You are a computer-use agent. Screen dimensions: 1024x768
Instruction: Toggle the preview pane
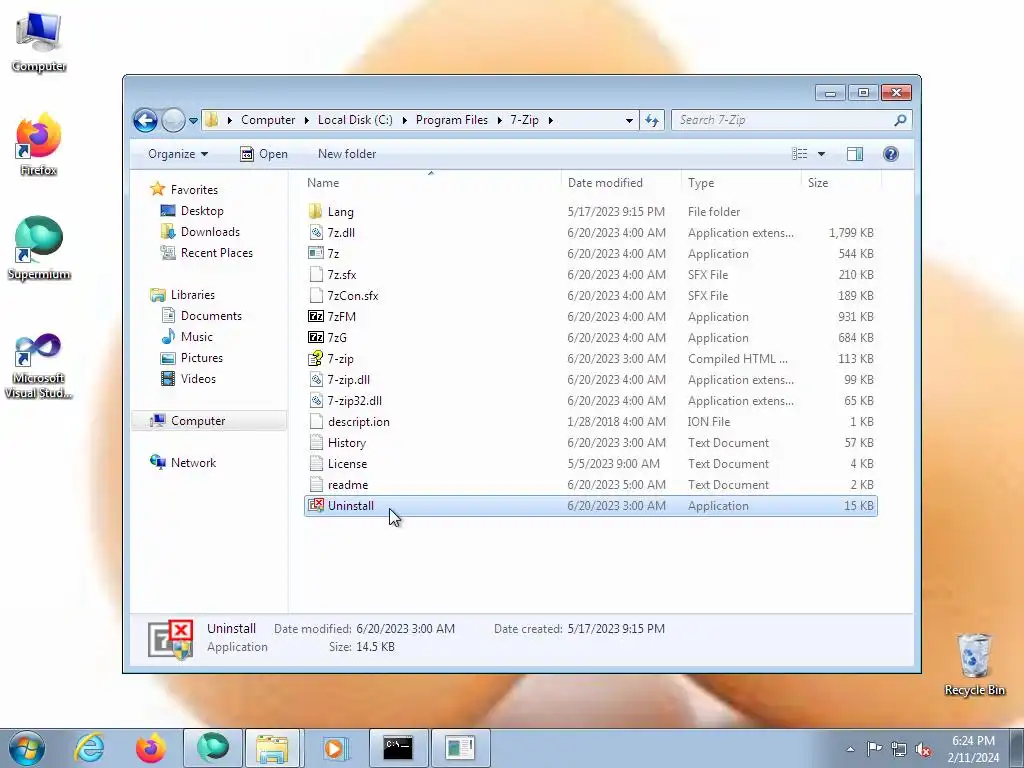point(855,154)
